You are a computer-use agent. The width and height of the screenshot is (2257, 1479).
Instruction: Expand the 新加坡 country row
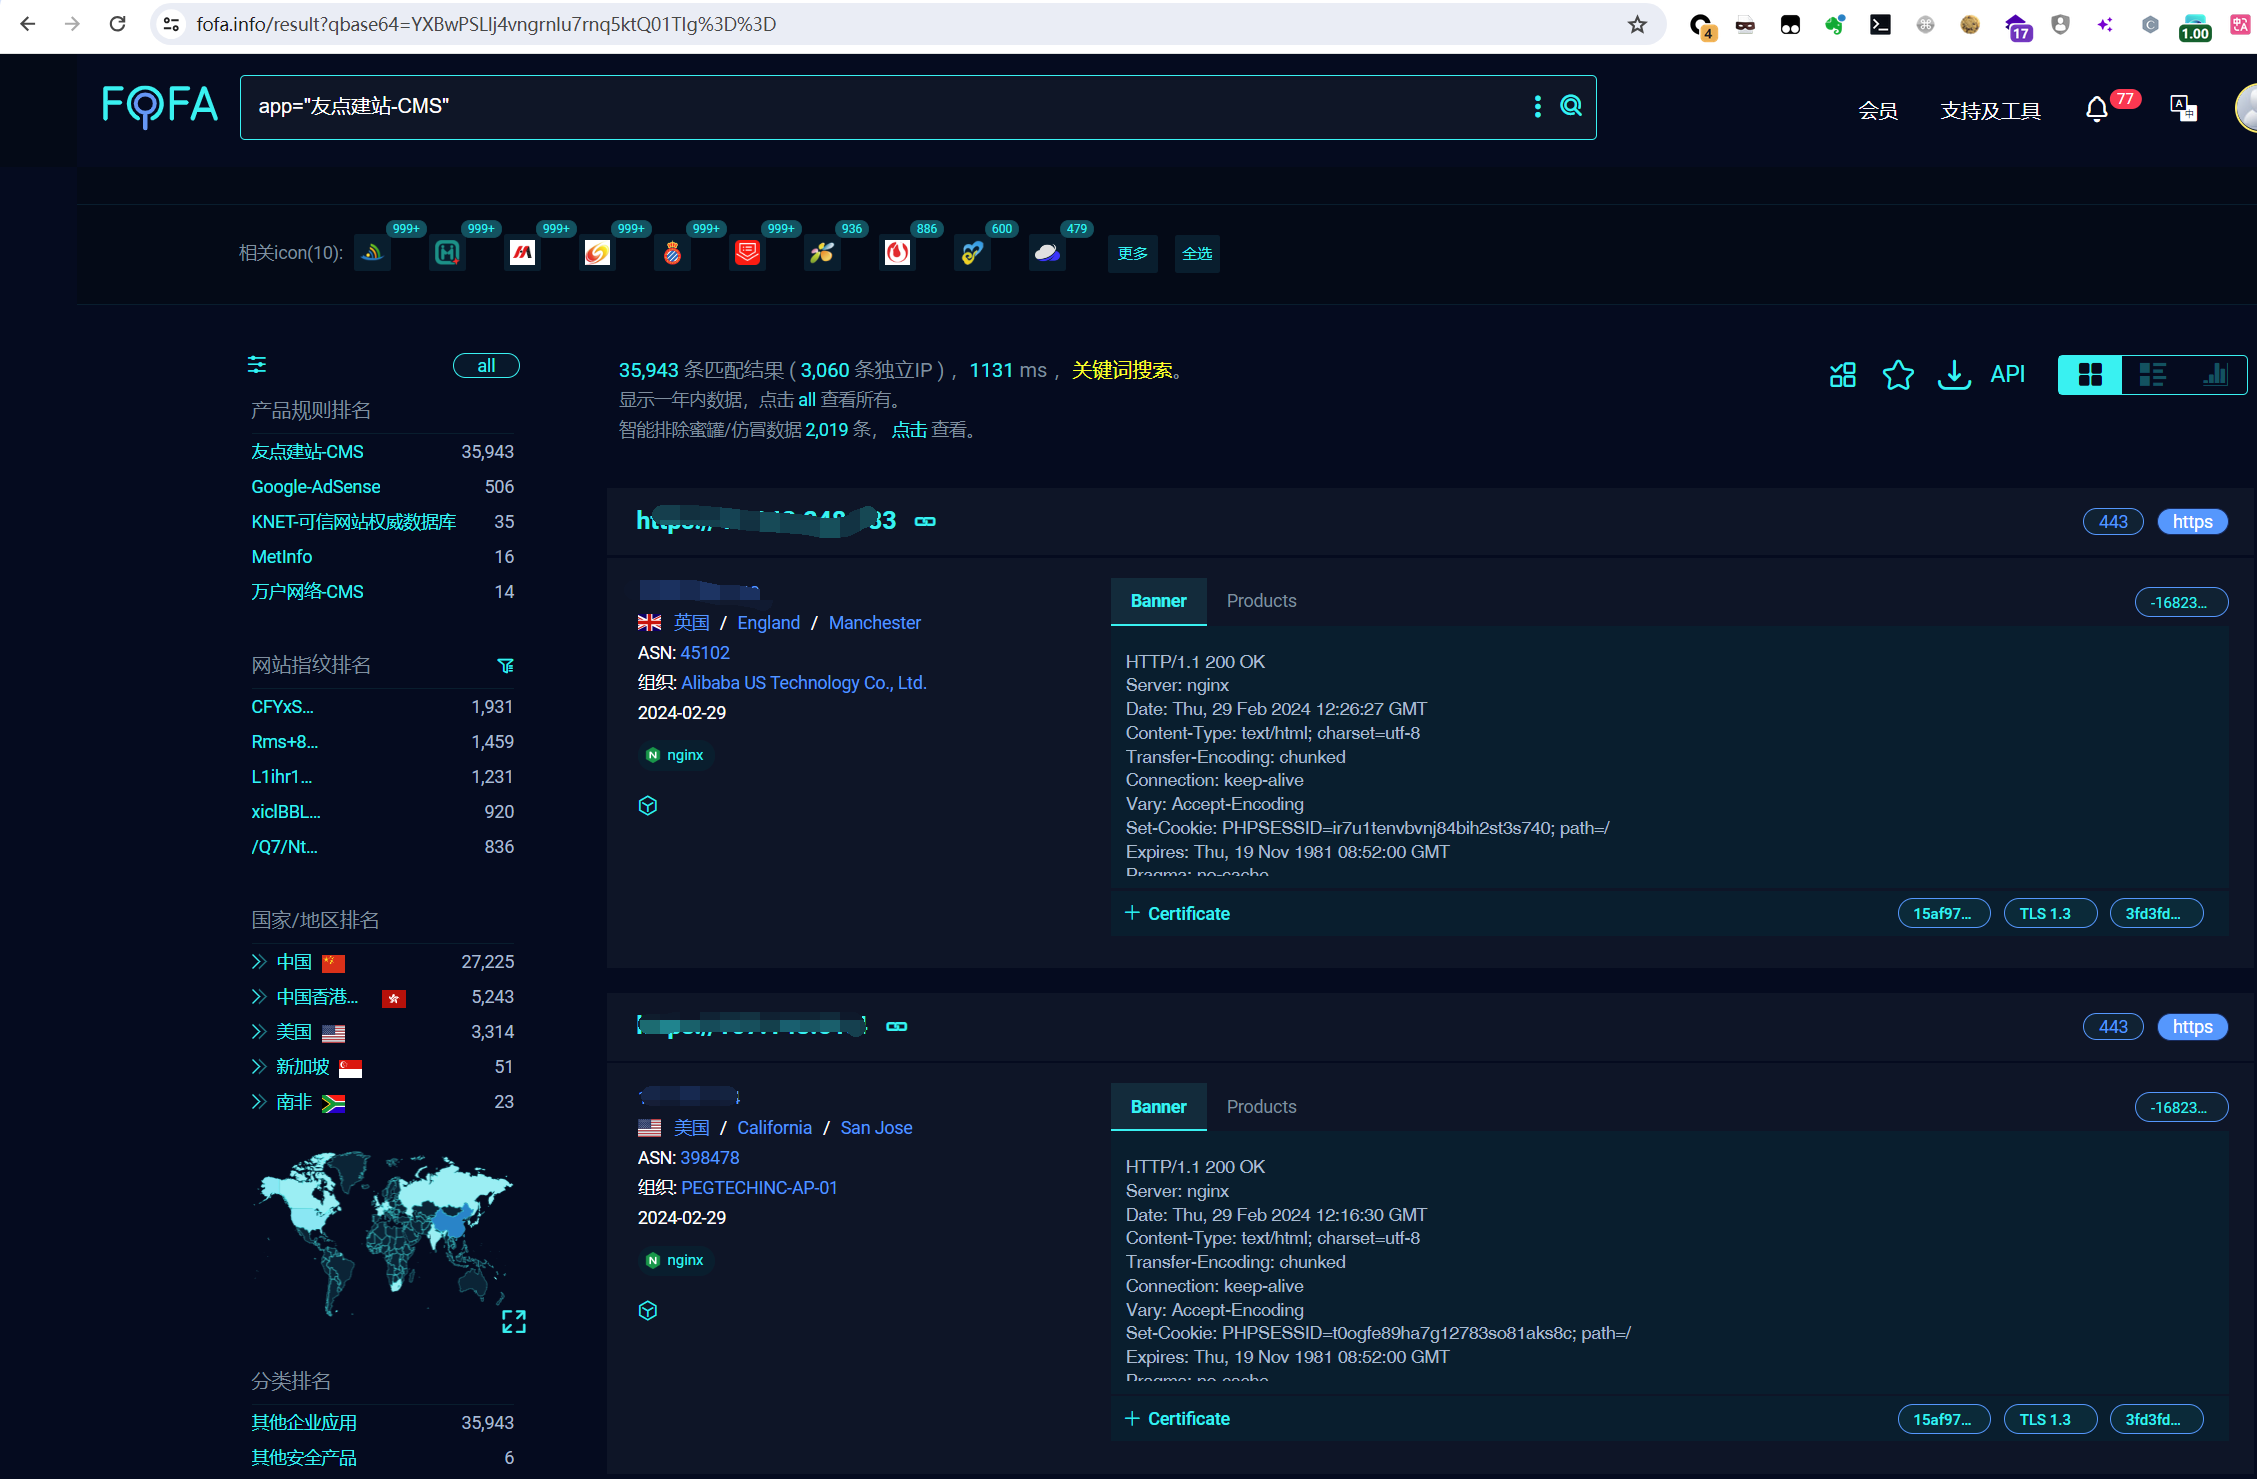click(259, 1067)
